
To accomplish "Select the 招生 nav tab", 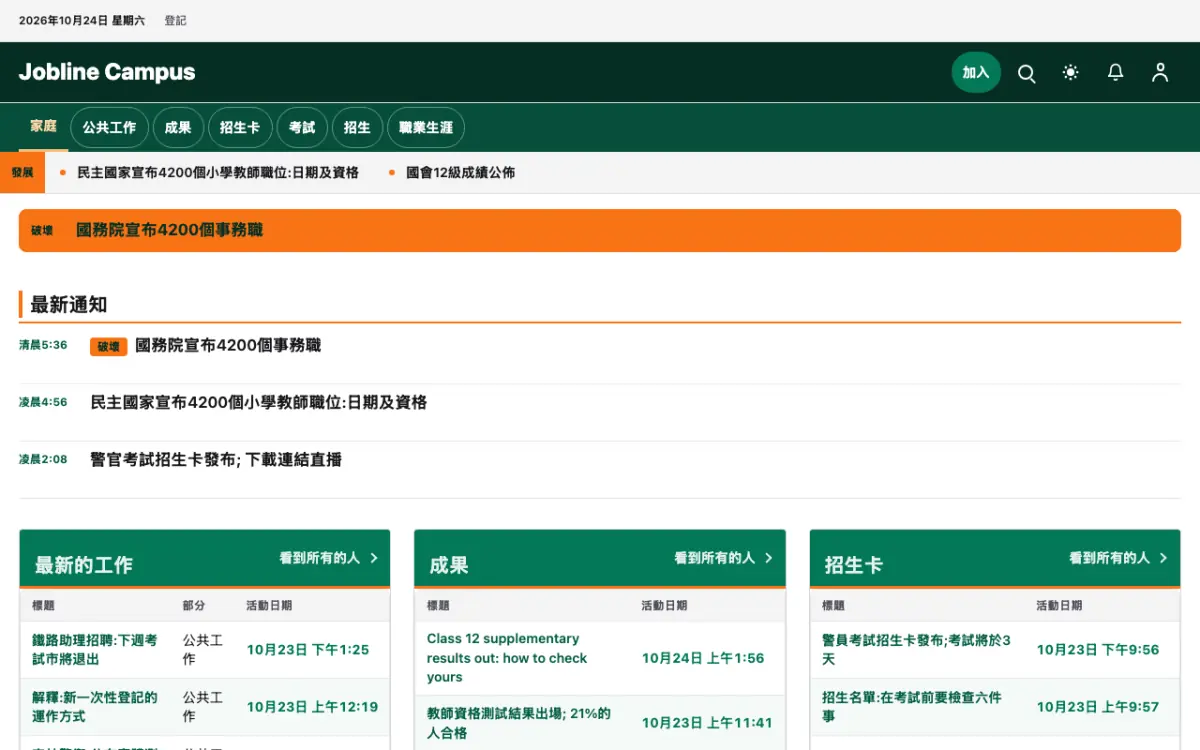I will click(357, 128).
